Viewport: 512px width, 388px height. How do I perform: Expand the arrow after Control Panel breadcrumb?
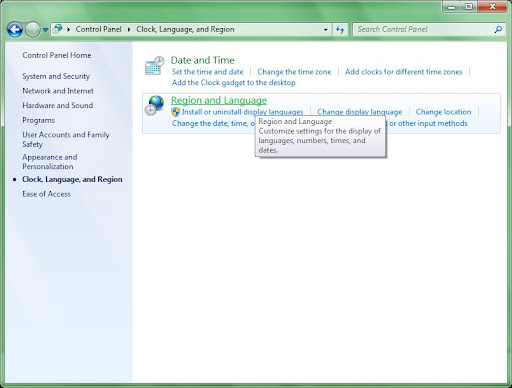(129, 29)
